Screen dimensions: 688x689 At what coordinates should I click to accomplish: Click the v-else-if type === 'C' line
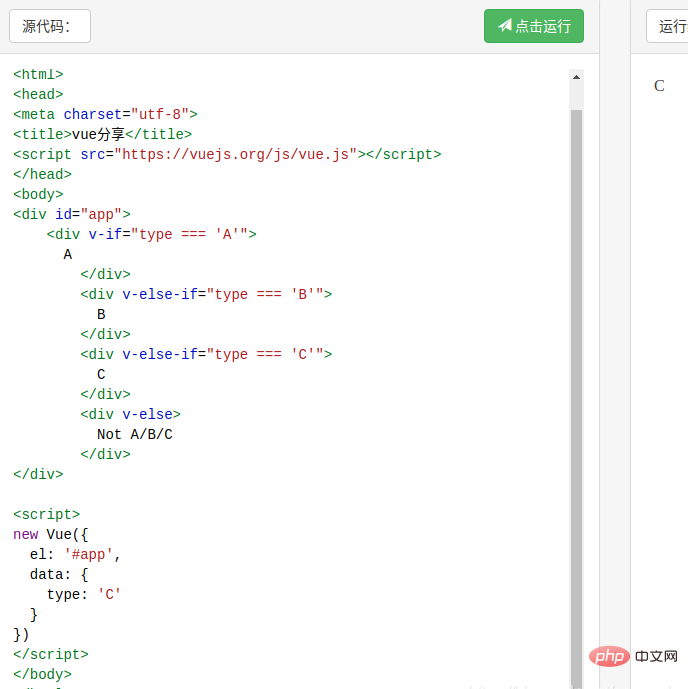[206, 354]
